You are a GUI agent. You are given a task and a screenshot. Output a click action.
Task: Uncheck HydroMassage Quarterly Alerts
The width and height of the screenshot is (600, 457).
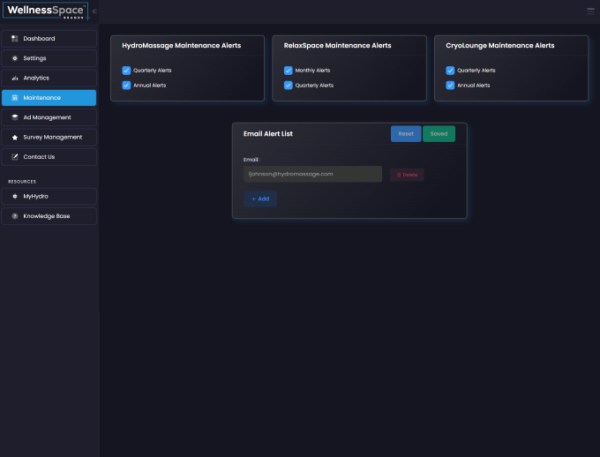pos(126,71)
